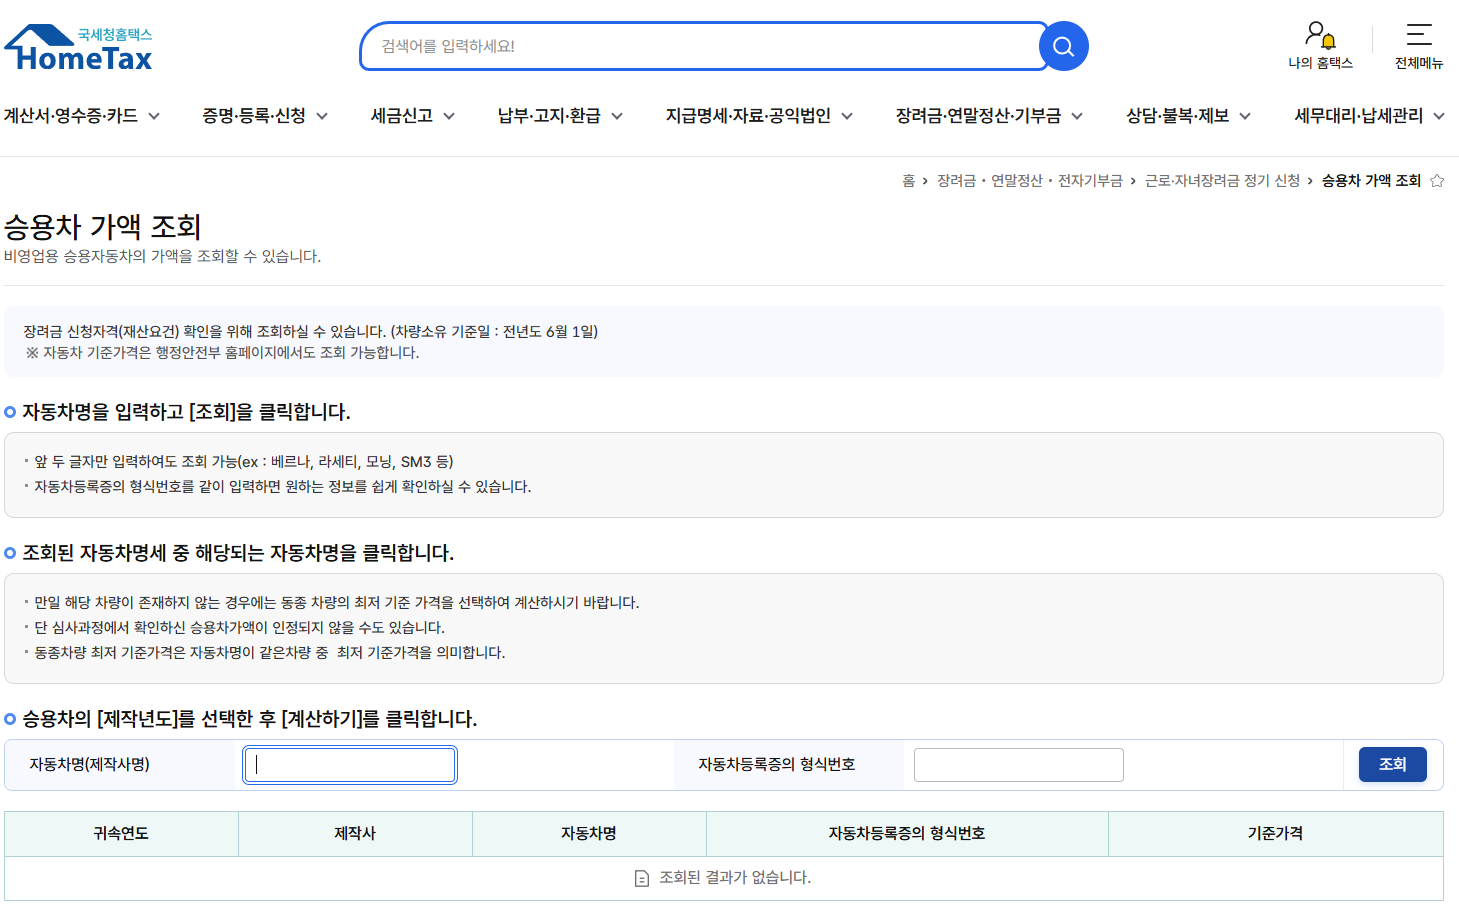Expand chevron next to 세금신고
This screenshot has height=908, width=1459.
click(449, 116)
